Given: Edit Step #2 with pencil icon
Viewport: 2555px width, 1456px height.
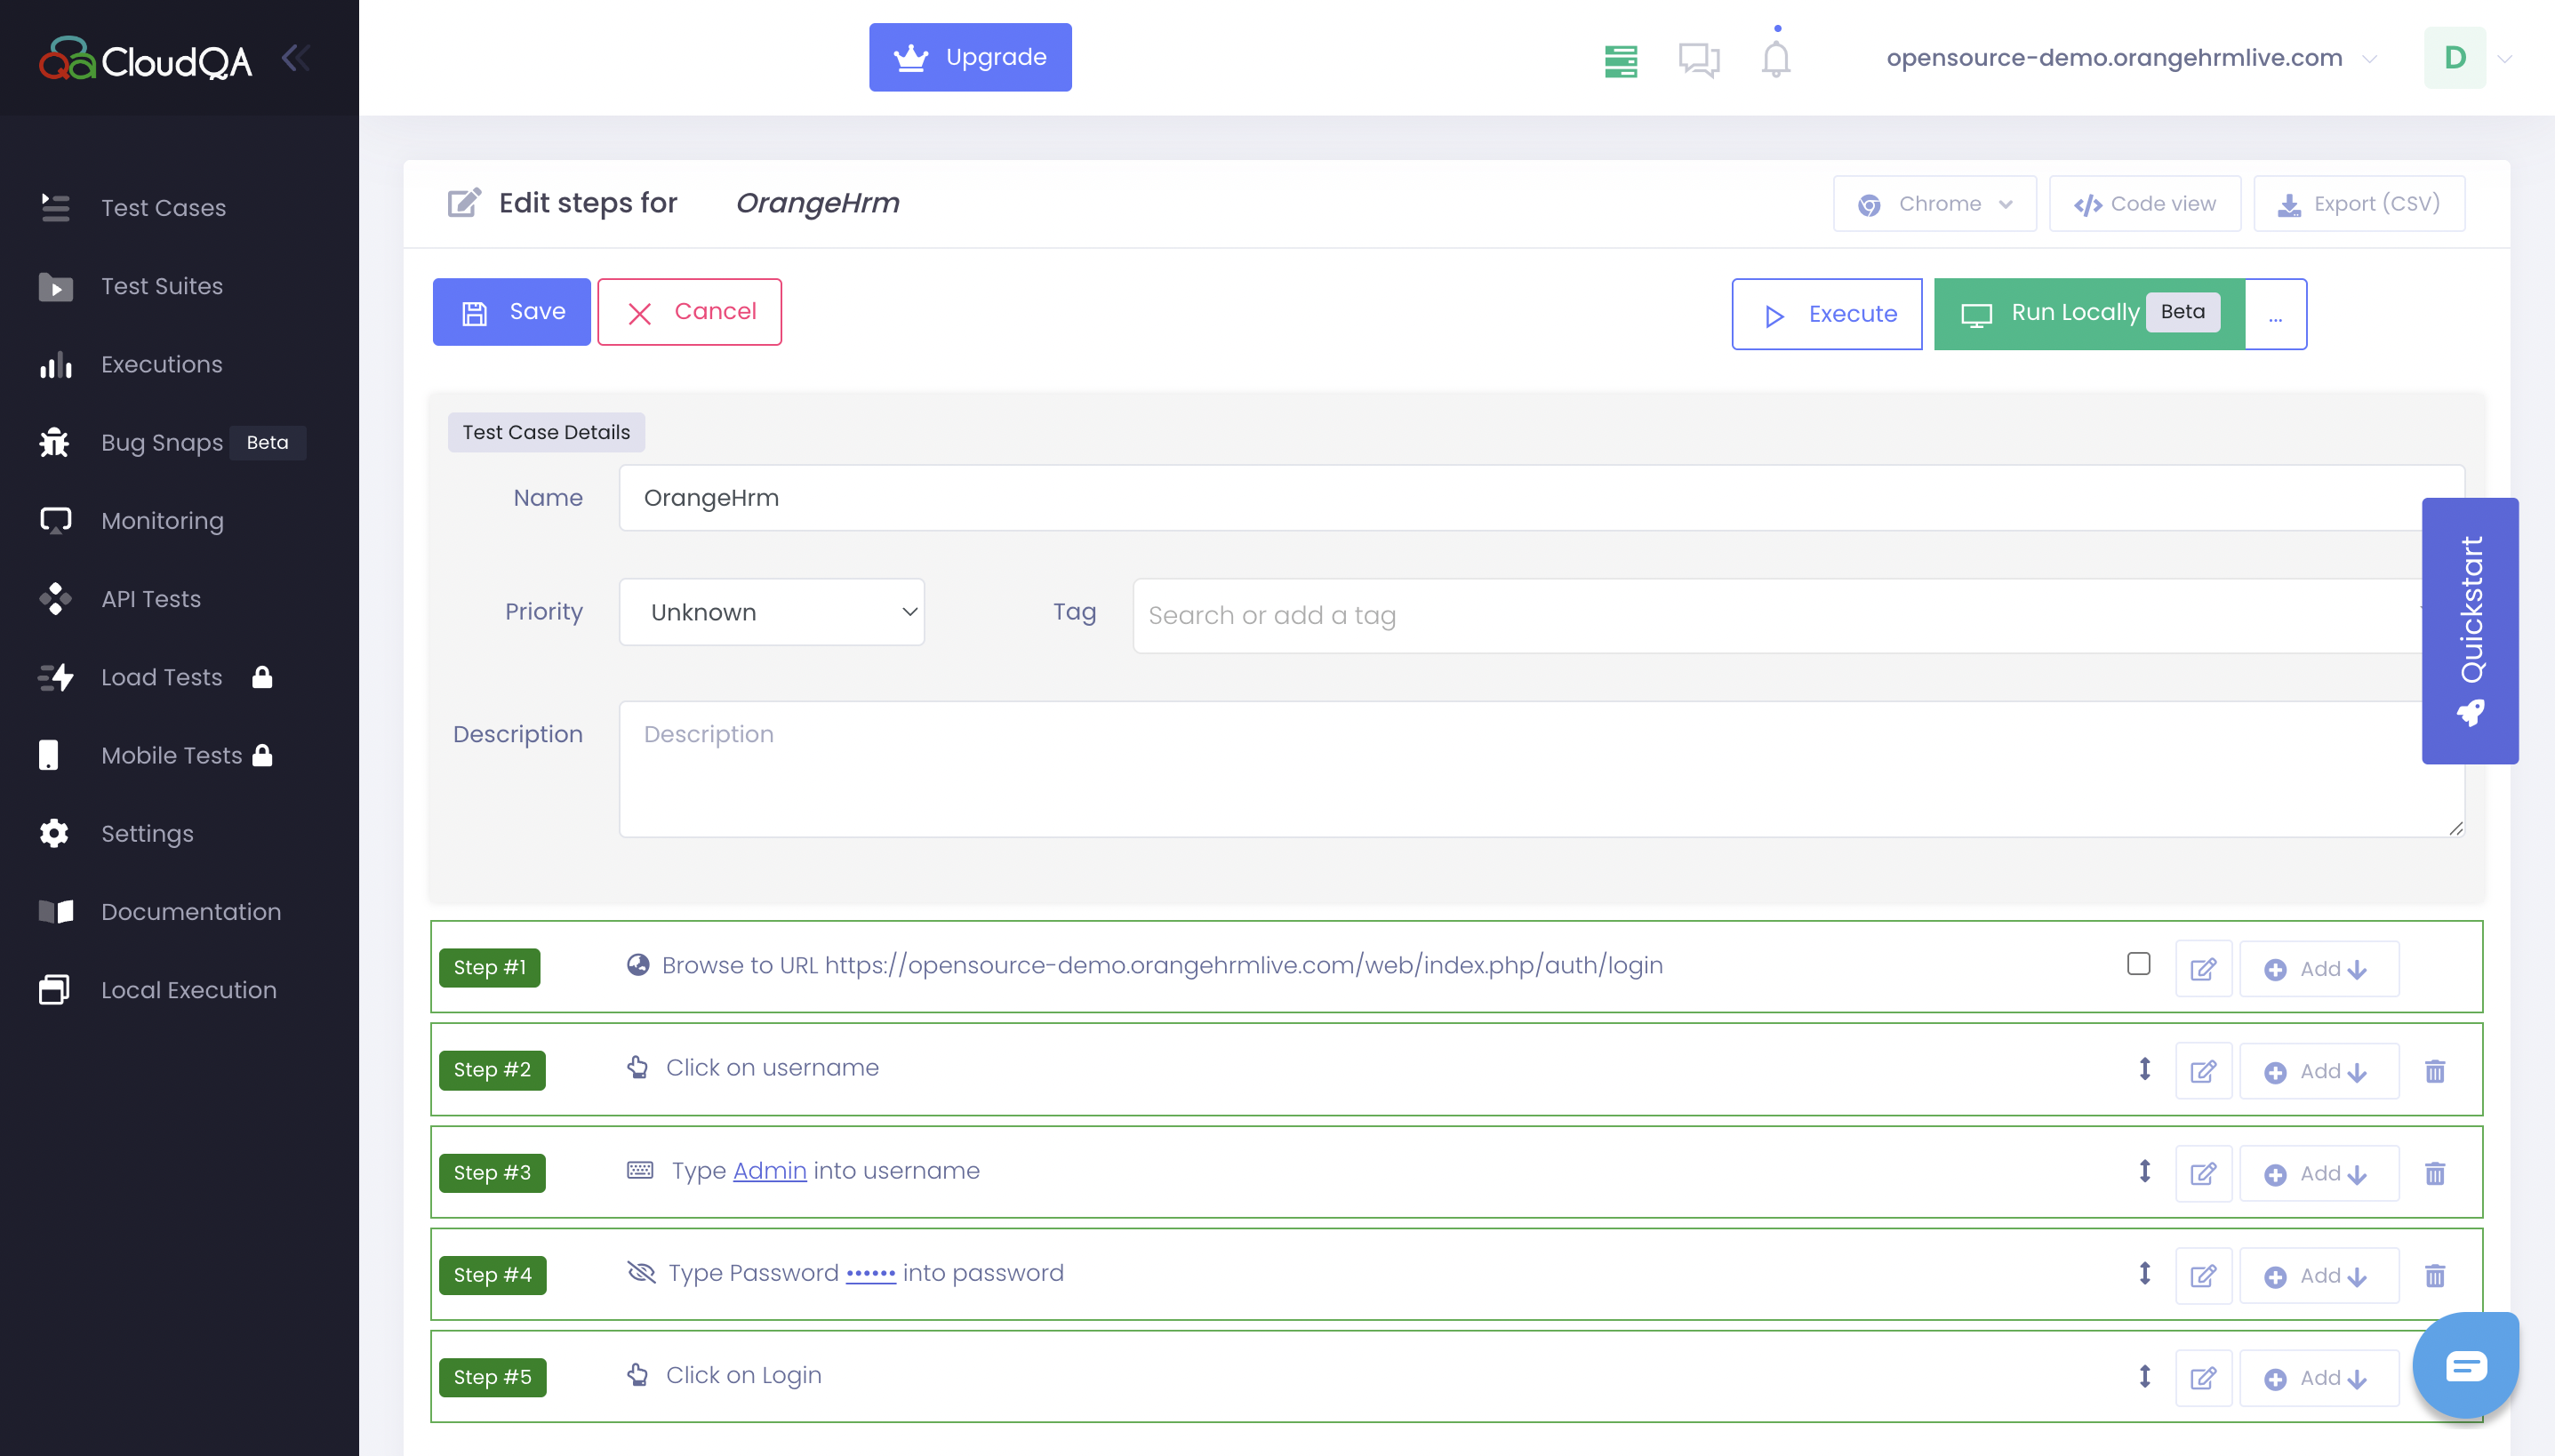Looking at the screenshot, I should [2203, 1072].
